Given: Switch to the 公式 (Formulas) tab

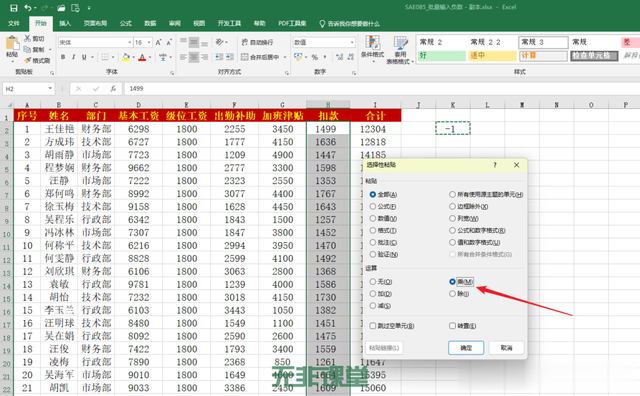Looking at the screenshot, I should pyautogui.click(x=126, y=24).
